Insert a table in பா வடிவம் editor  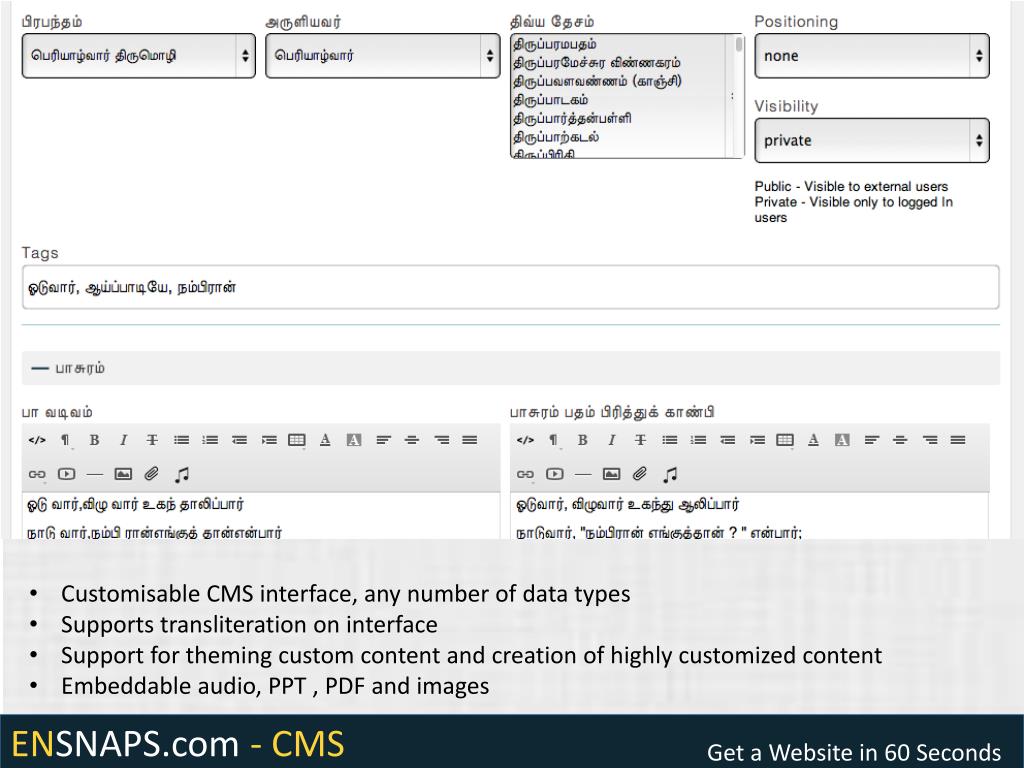pos(297,440)
